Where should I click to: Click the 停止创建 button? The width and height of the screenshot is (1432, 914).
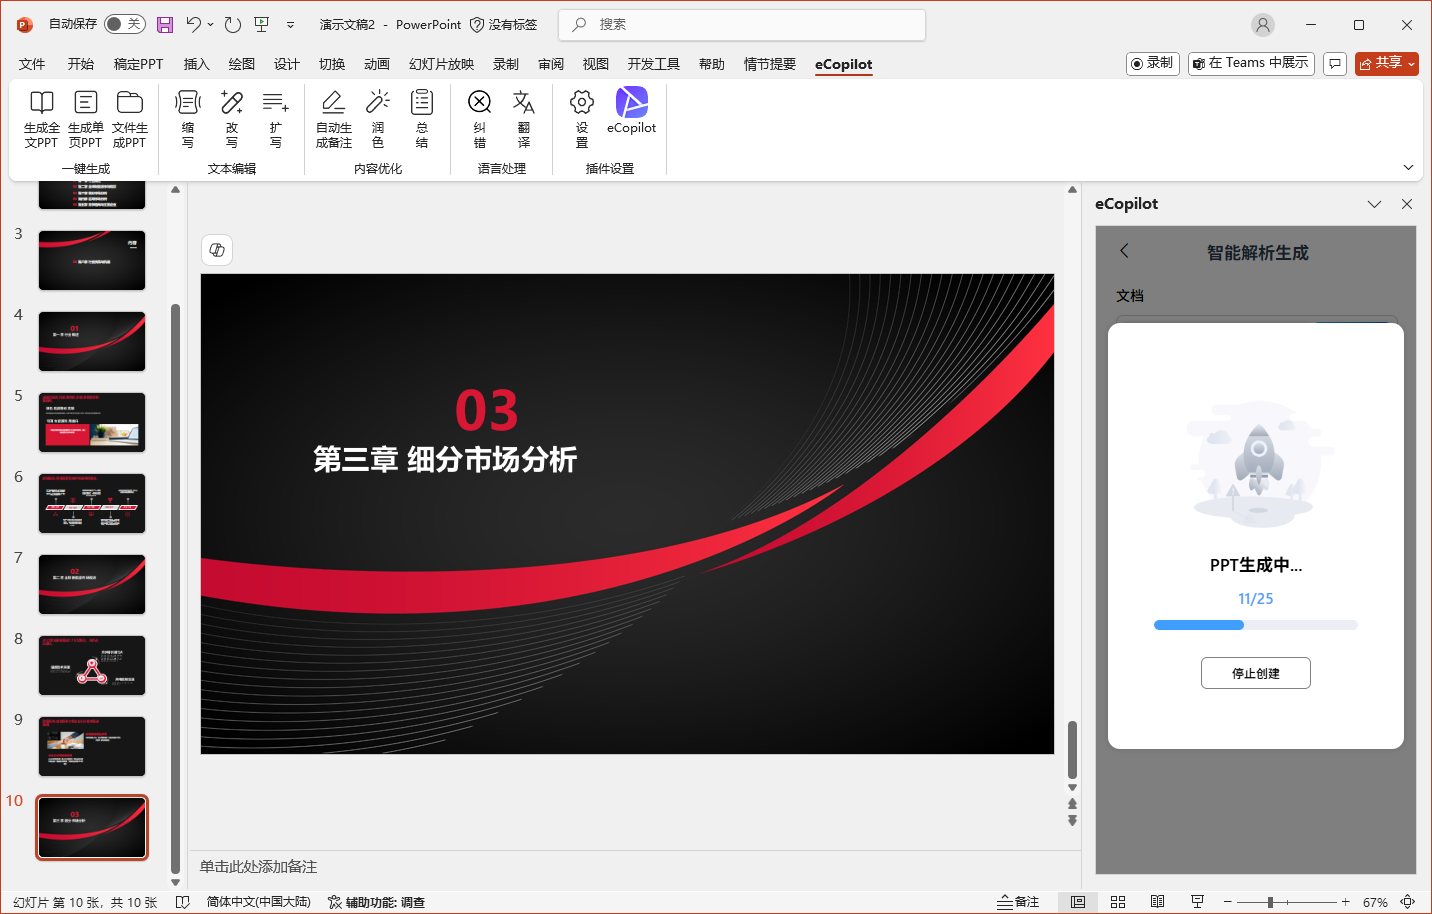[1255, 673]
